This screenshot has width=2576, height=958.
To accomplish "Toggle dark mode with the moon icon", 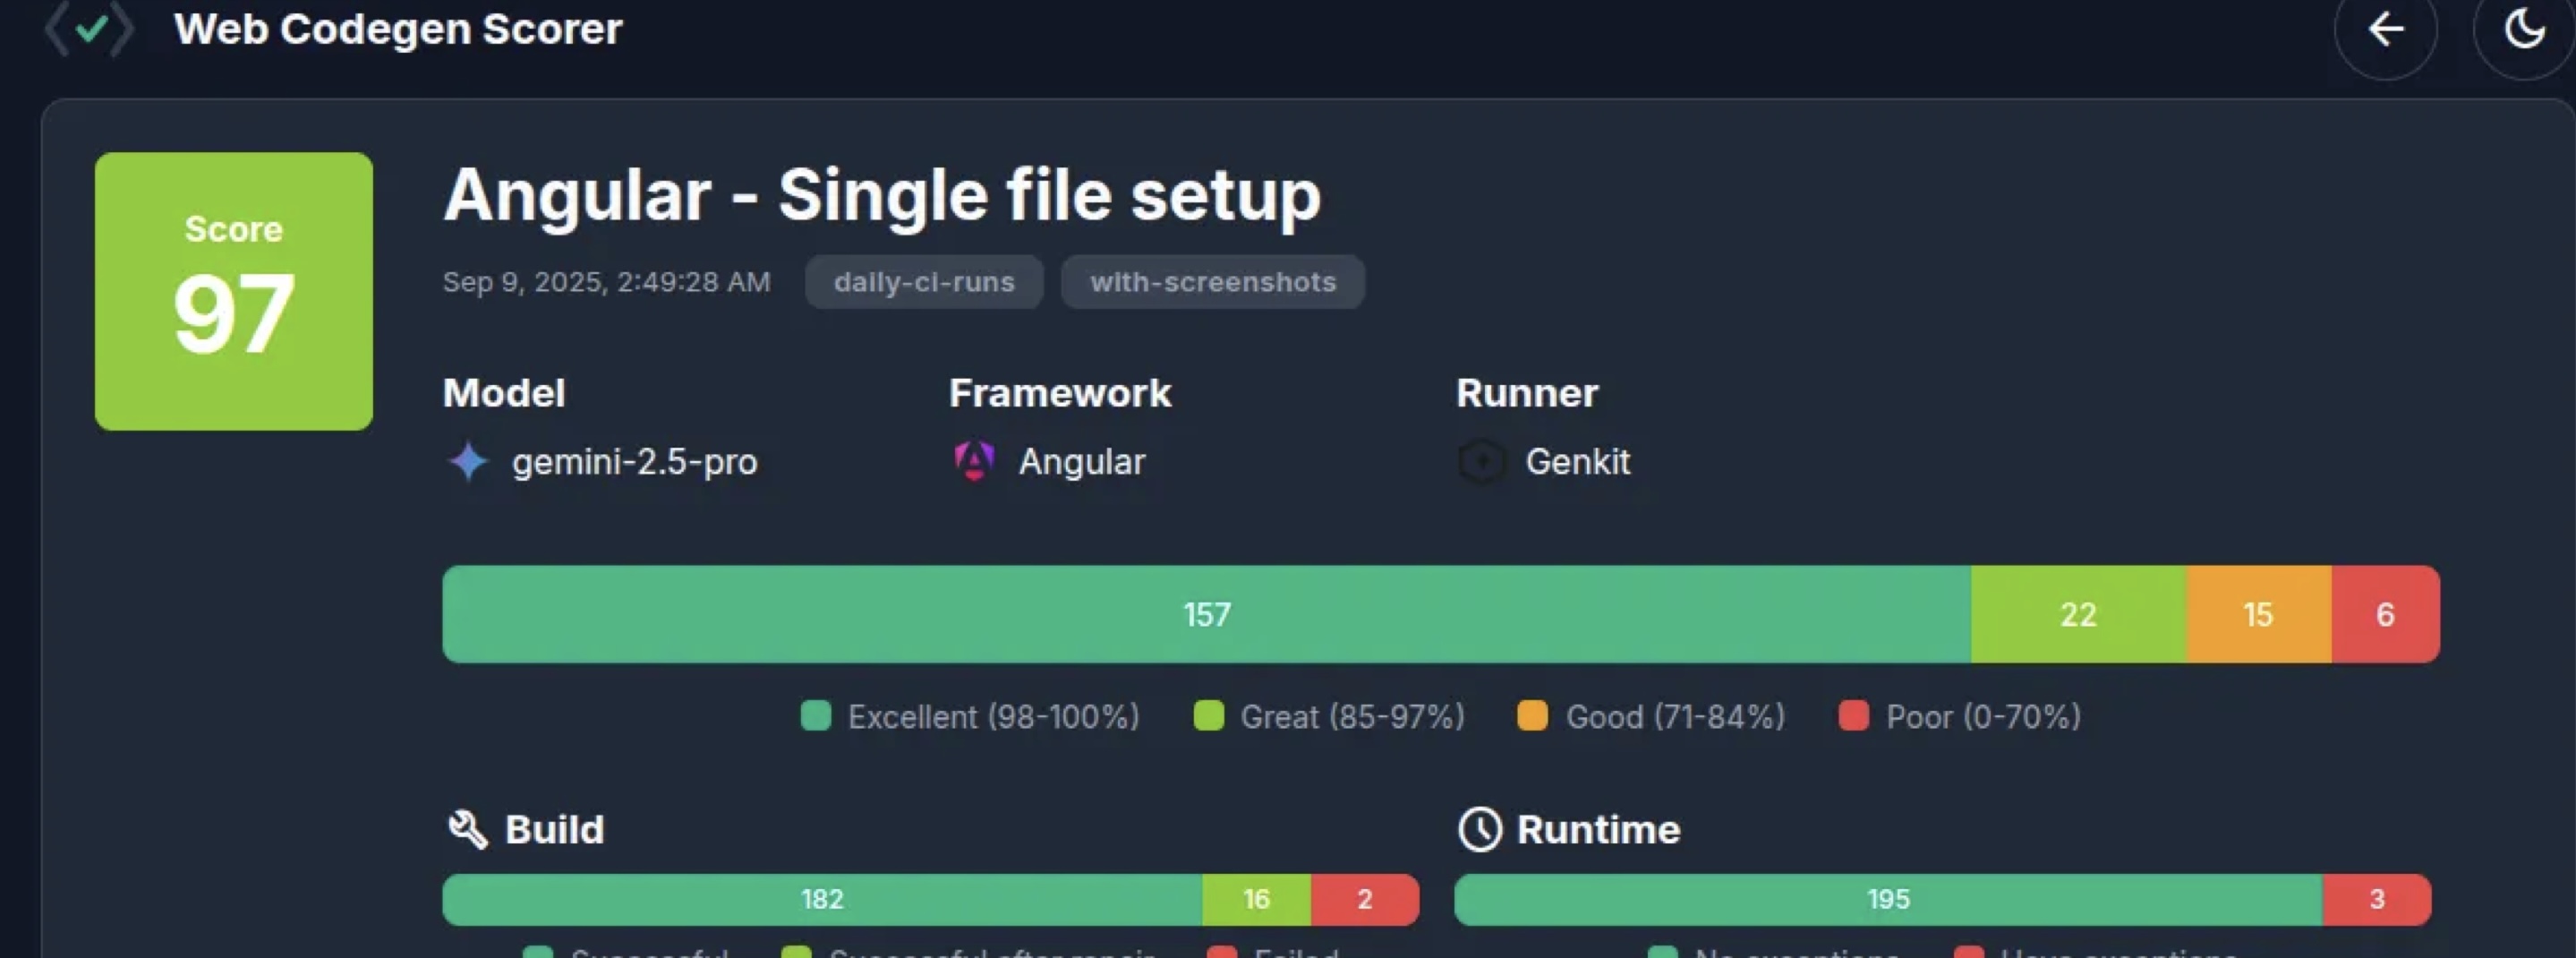I will click(x=2523, y=29).
